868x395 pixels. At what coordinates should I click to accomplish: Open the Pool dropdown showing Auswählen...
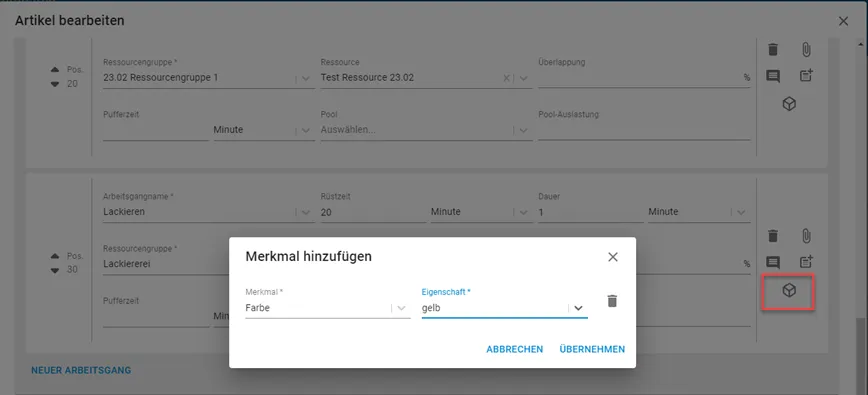click(523, 131)
